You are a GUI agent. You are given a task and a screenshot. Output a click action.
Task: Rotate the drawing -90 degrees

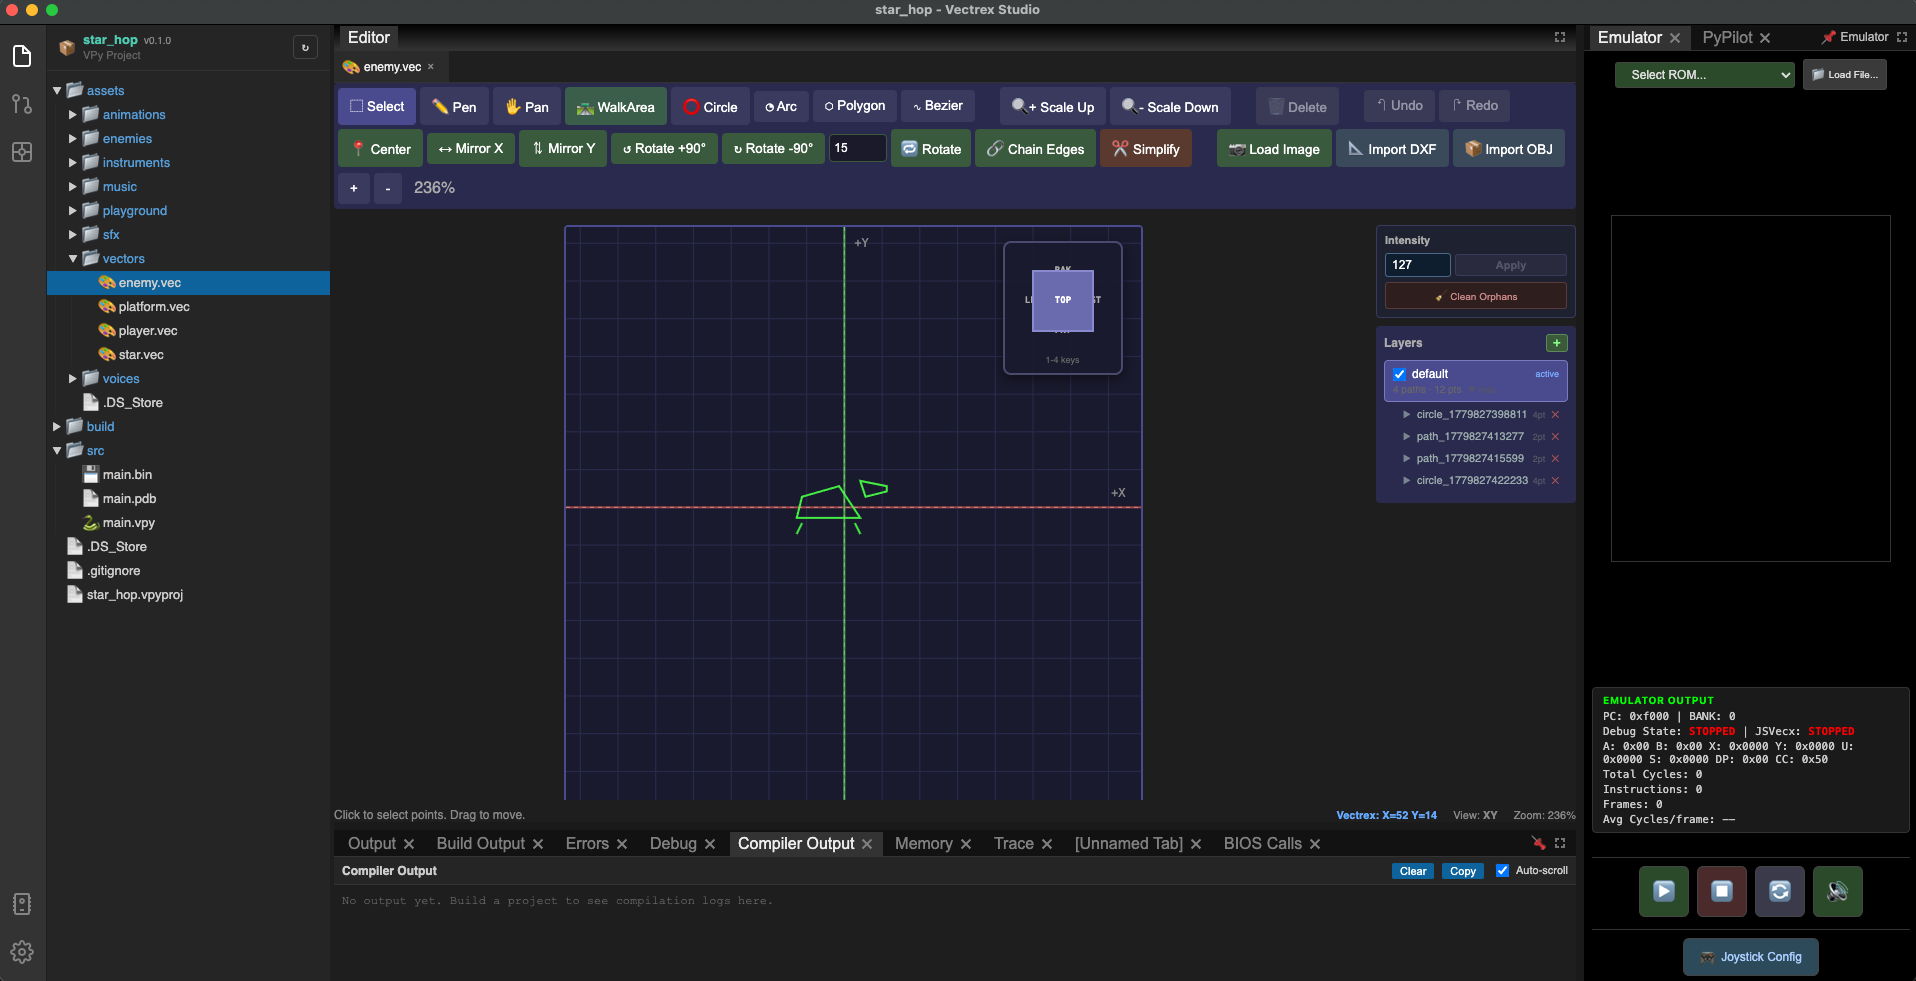coord(774,148)
